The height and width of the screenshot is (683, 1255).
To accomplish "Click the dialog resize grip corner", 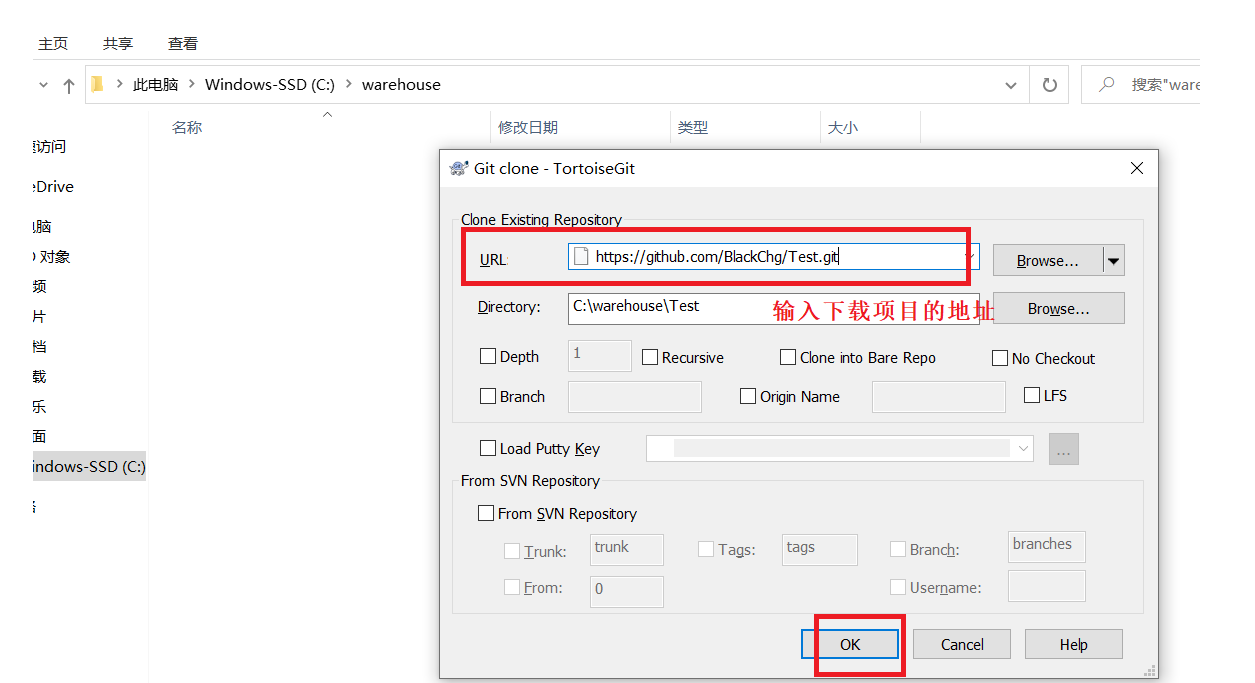I will [x=1150, y=671].
